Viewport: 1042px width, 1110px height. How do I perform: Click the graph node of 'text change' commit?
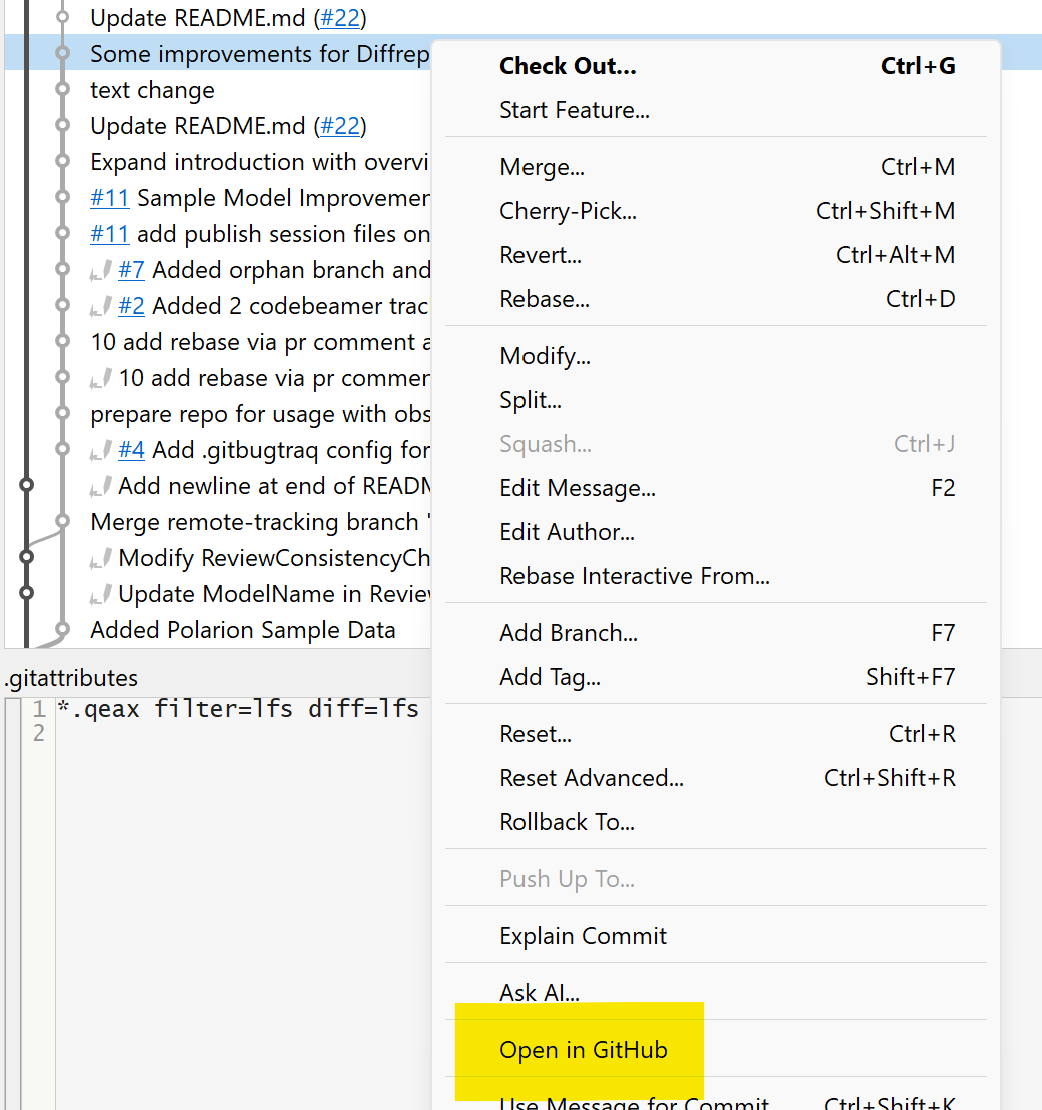click(x=62, y=90)
